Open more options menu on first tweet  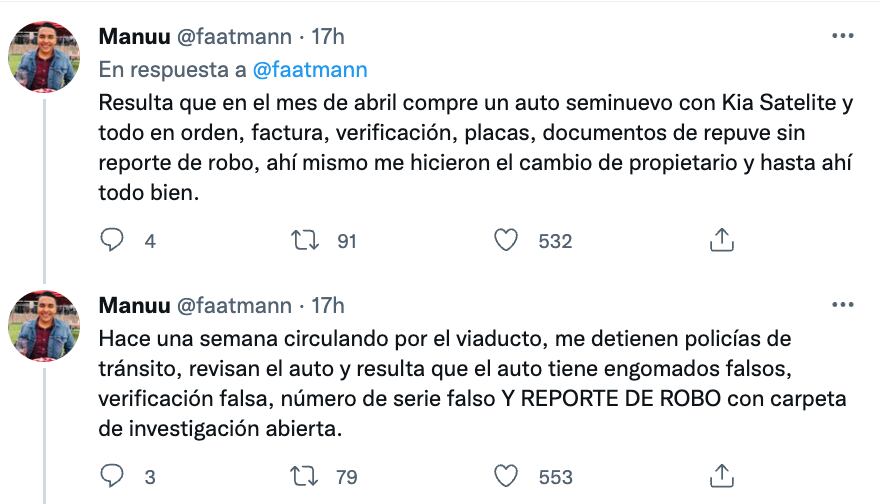843,36
